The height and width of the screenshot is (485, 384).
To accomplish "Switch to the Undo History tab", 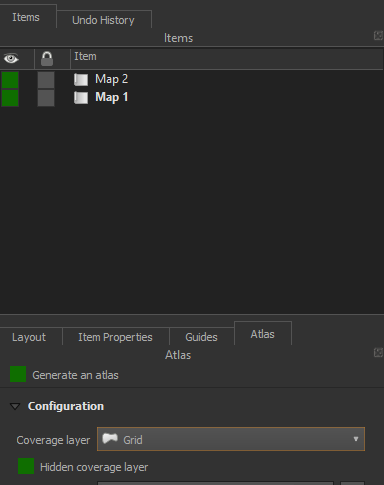I will pos(104,19).
